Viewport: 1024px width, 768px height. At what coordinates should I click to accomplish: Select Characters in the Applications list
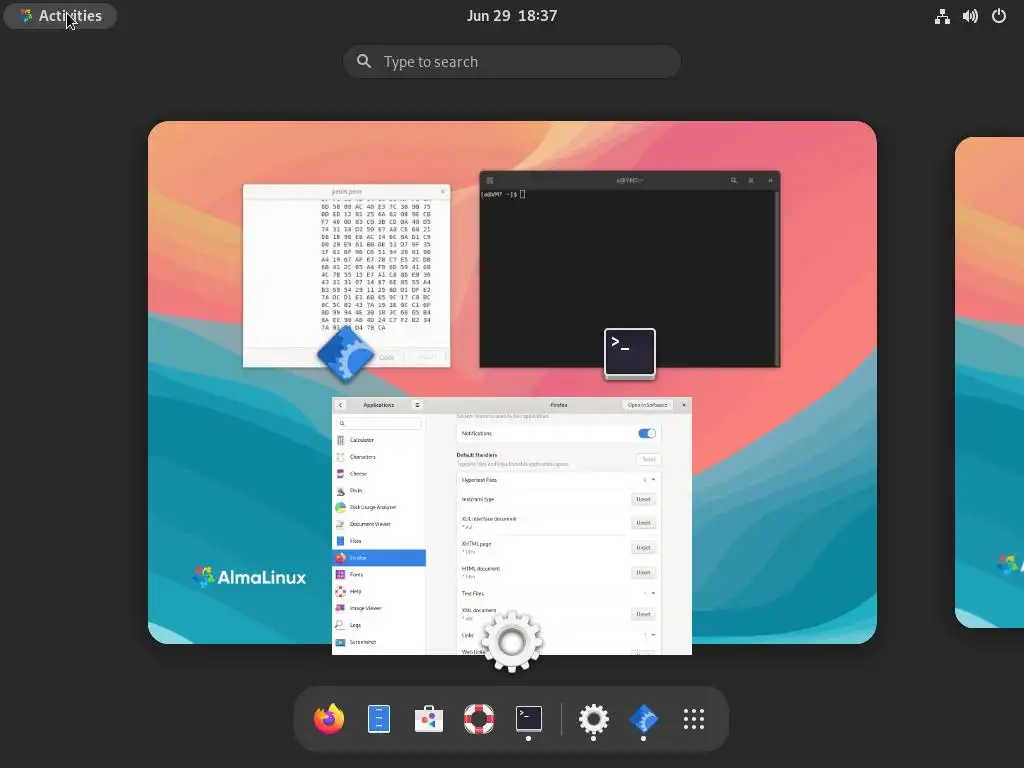[379, 457]
